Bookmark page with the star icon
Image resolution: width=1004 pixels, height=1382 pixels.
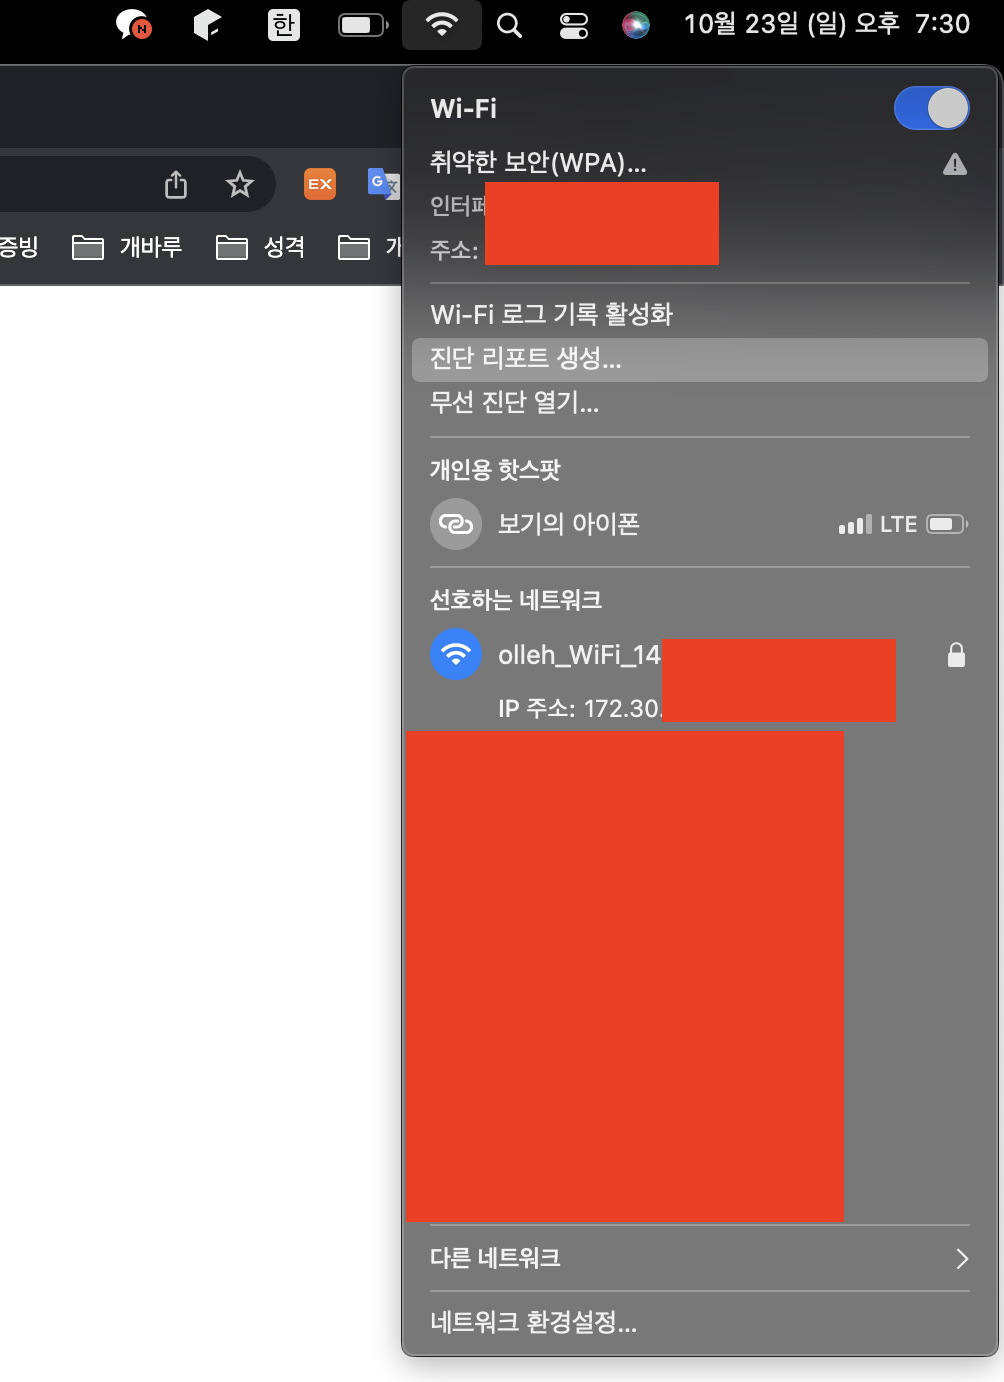239,184
